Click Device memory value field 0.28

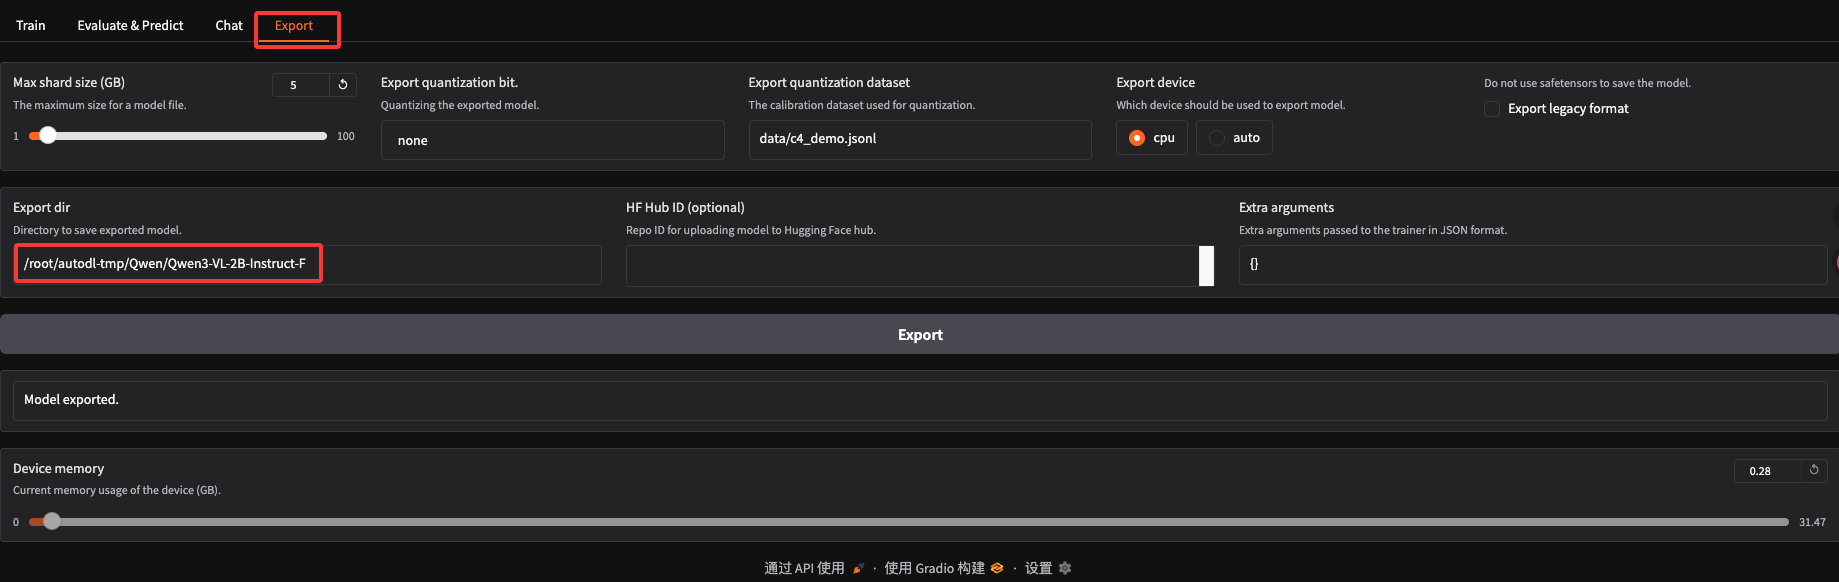[1767, 471]
